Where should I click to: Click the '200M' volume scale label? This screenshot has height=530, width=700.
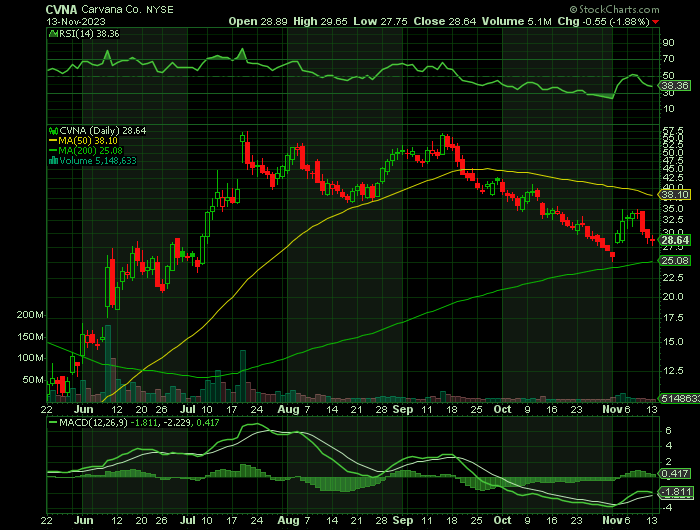point(30,315)
